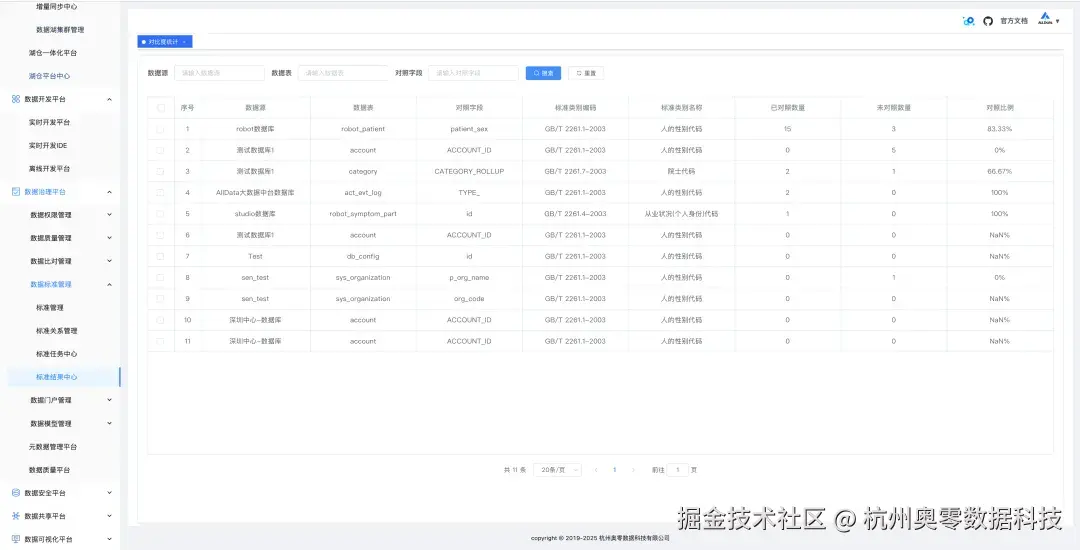The width and height of the screenshot is (1080, 550).
Task: Go to the previous page arrow
Action: coord(596,470)
